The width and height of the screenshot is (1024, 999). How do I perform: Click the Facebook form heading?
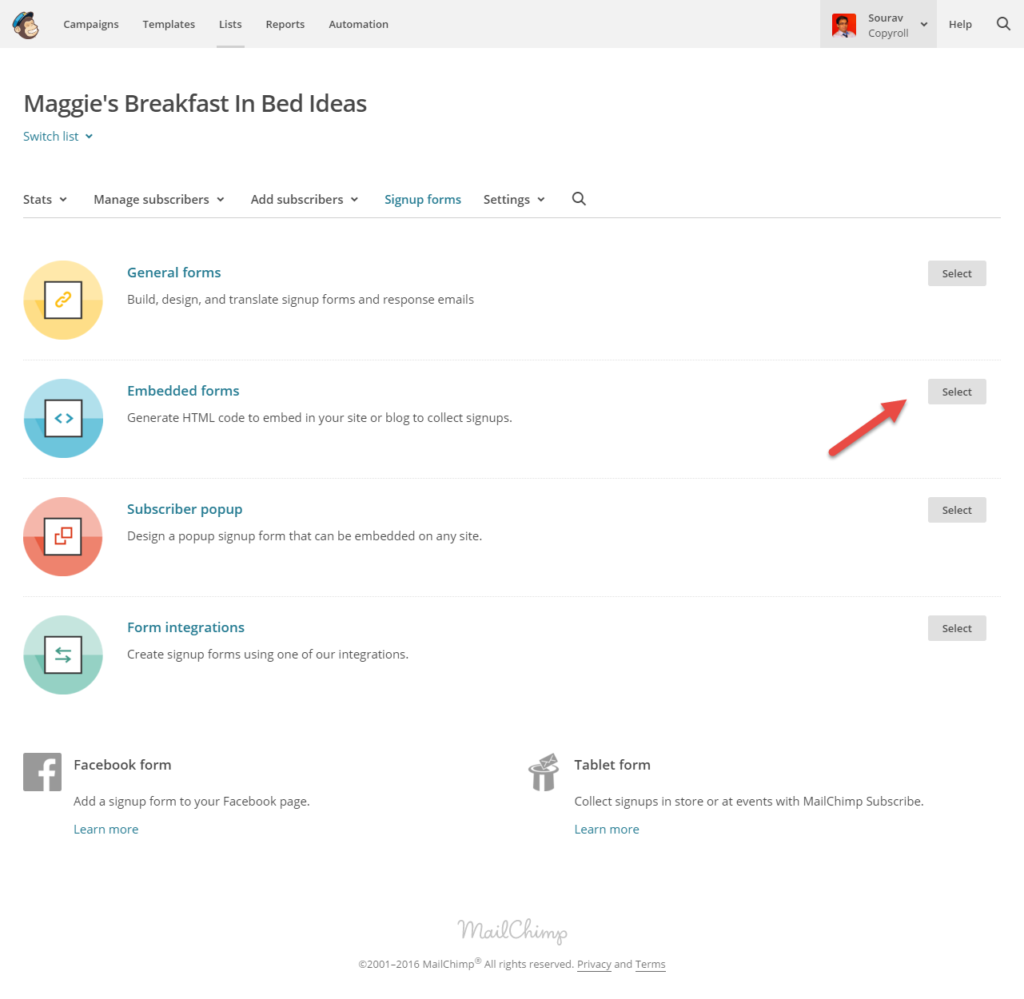122,765
